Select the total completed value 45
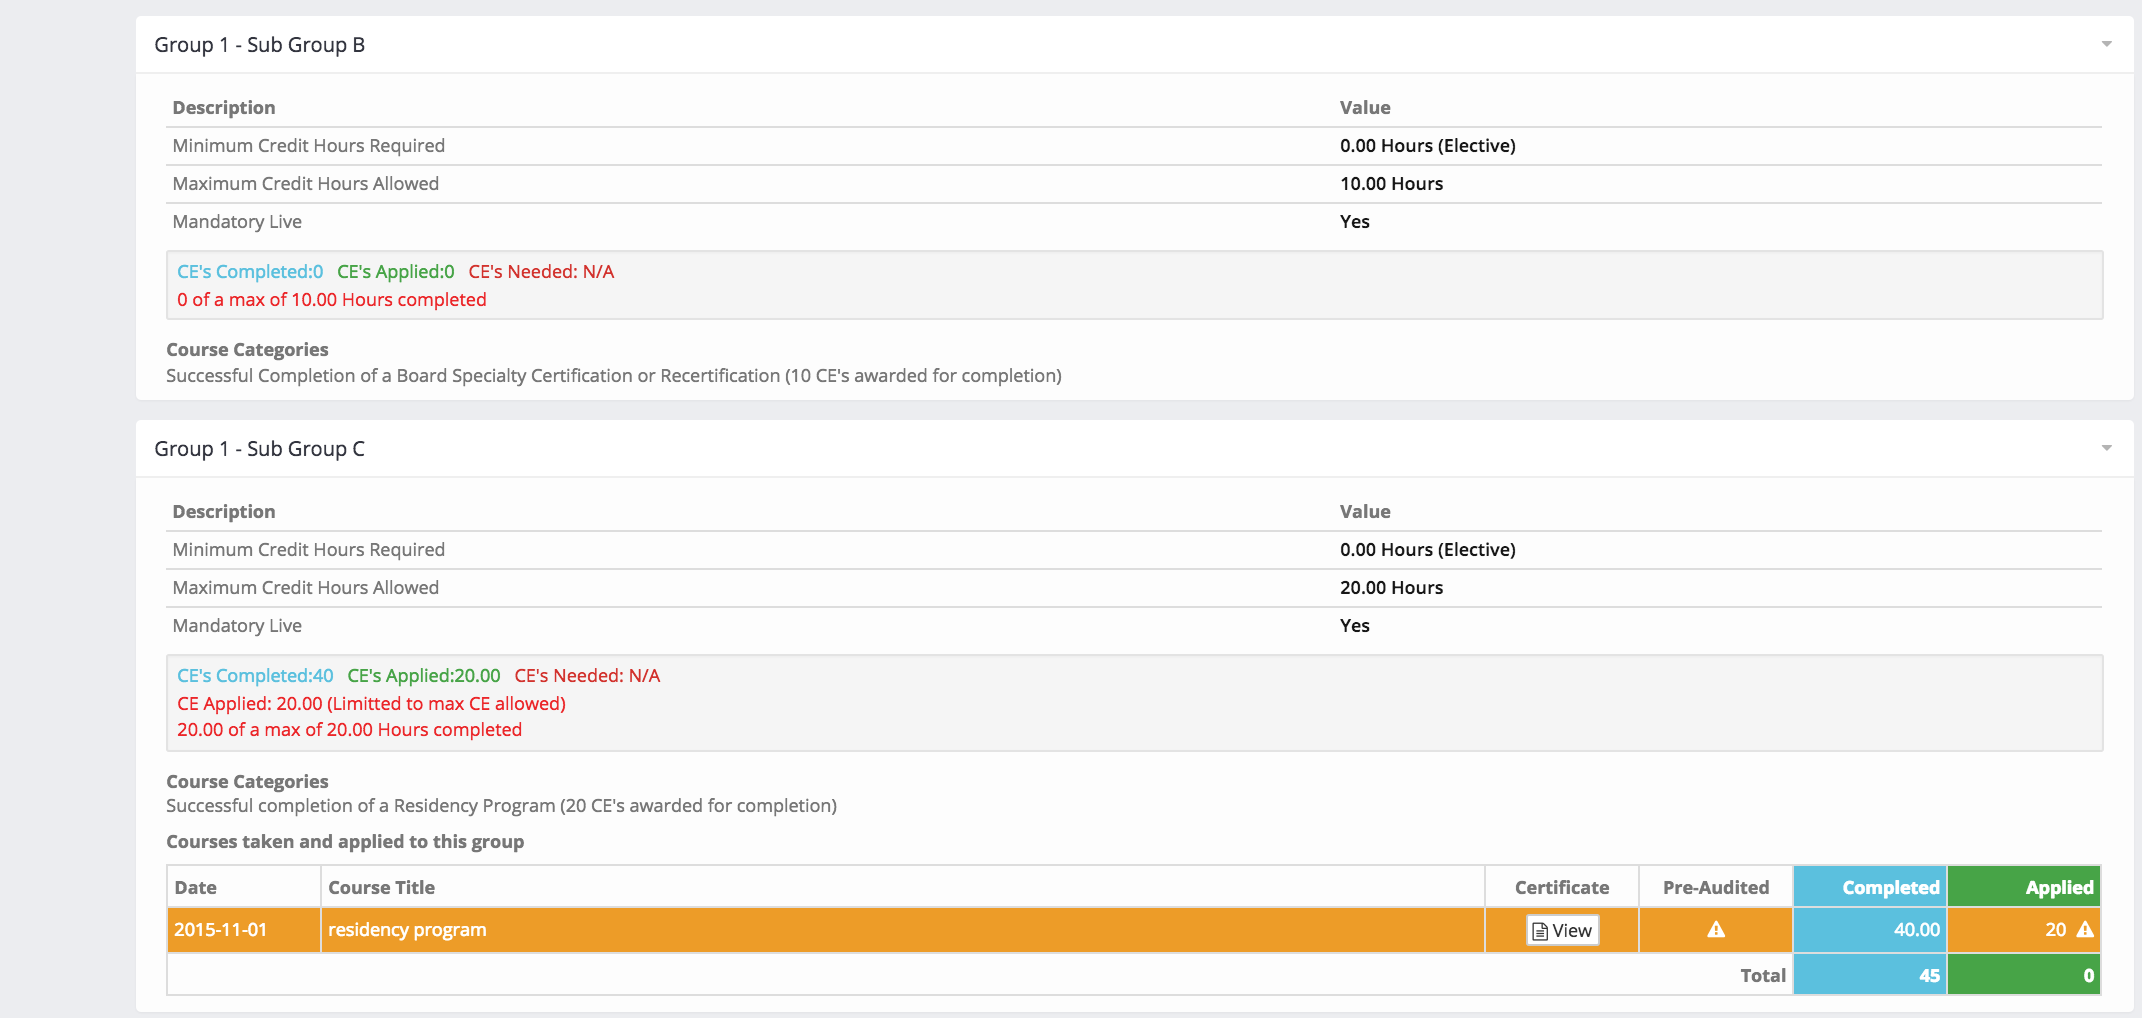This screenshot has width=2142, height=1018. coord(1870,975)
